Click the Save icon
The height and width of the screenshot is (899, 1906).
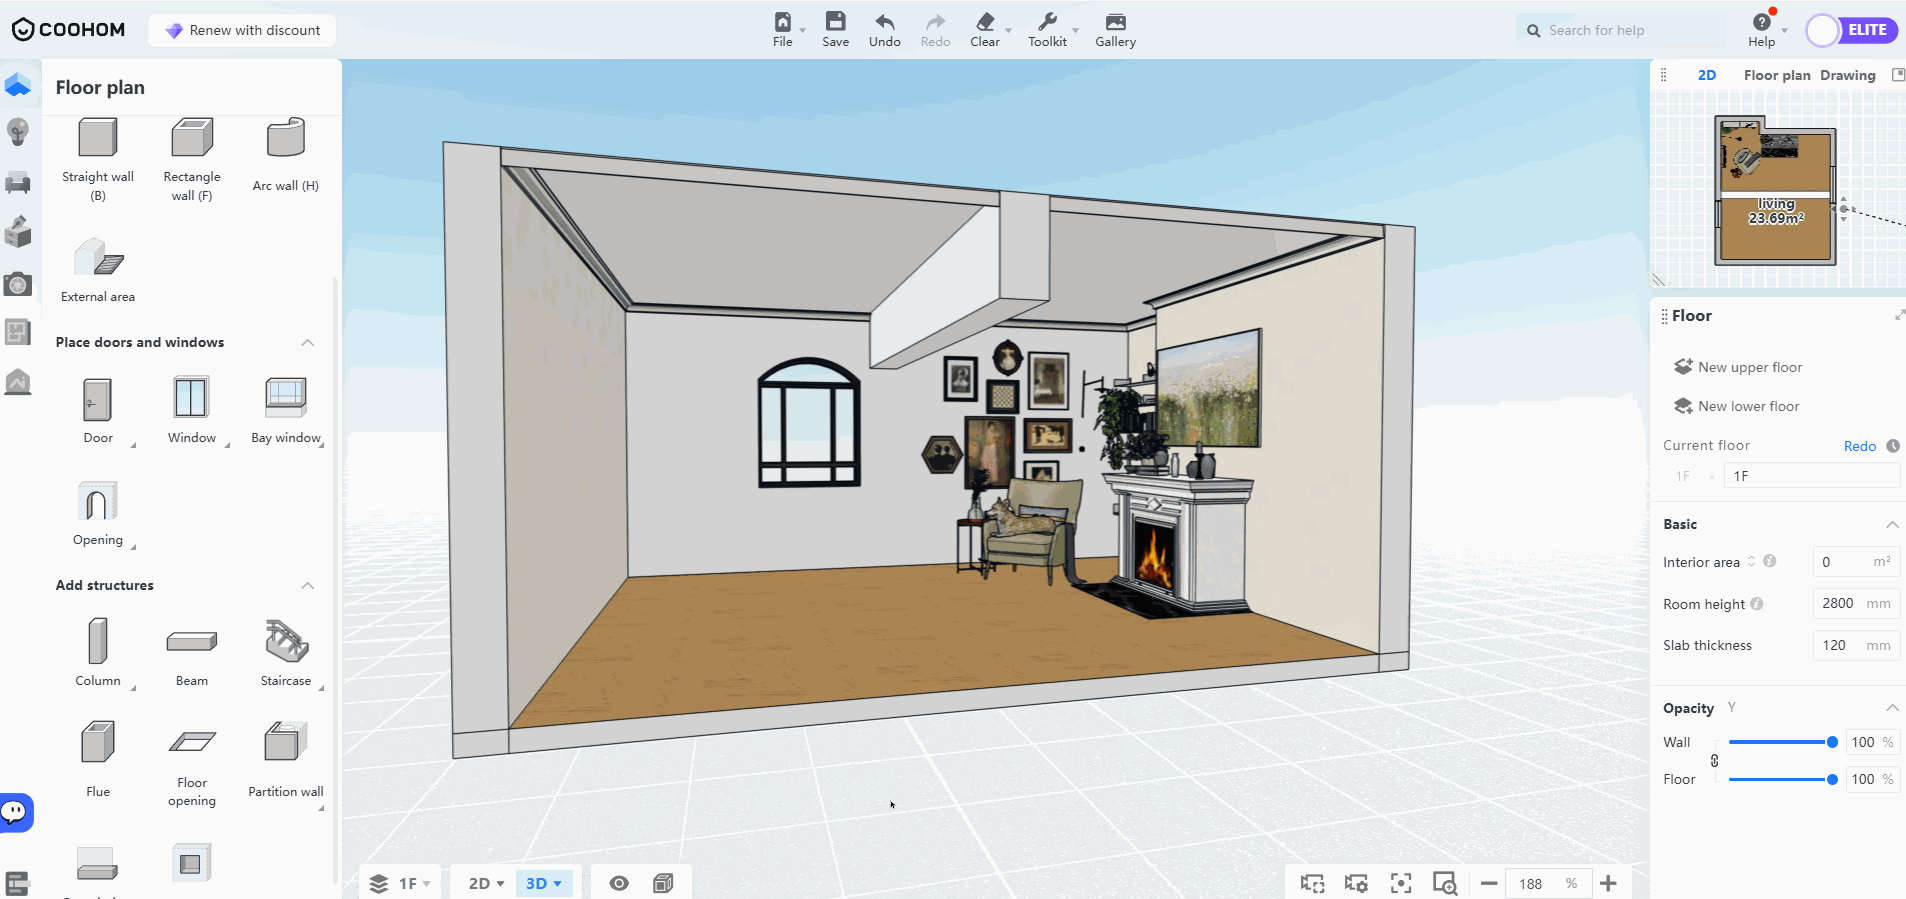835,29
